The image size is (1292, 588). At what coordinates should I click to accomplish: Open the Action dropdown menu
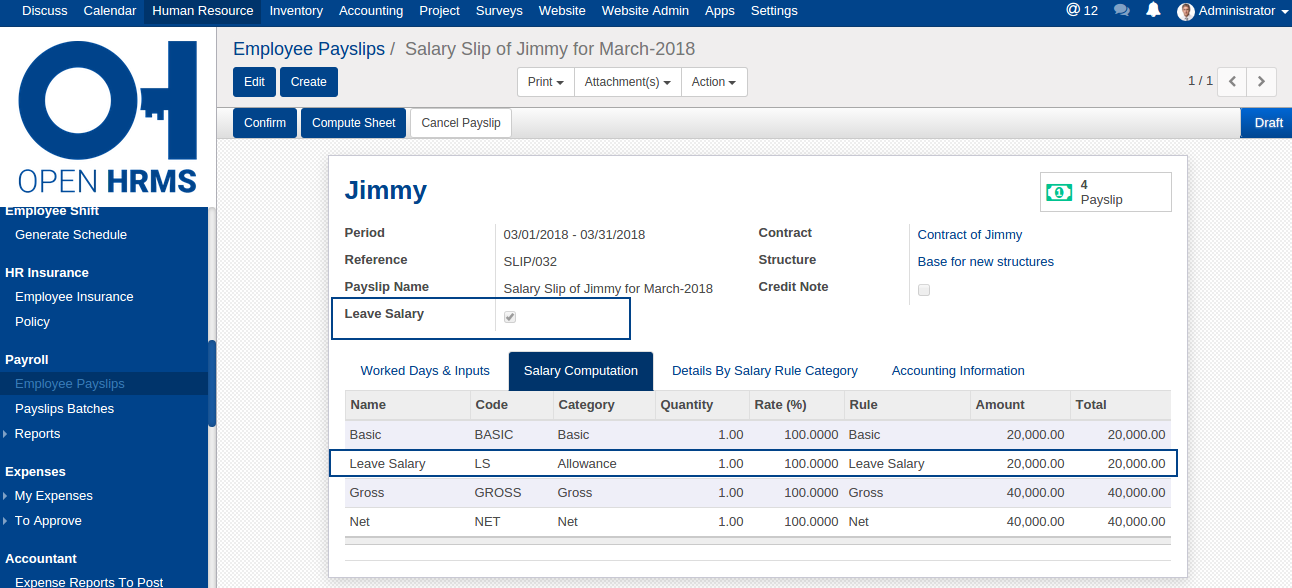point(713,82)
